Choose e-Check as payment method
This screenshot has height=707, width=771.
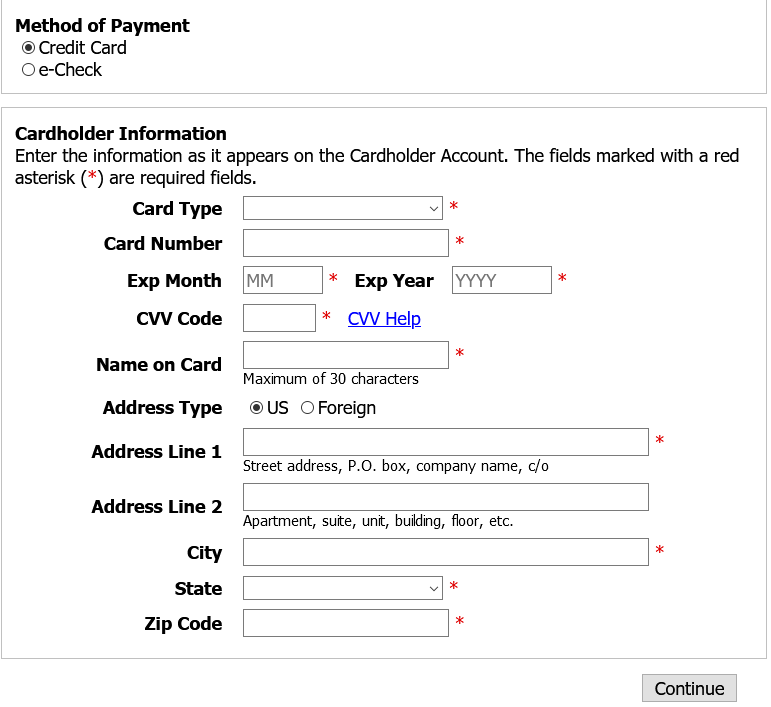click(x=29, y=70)
